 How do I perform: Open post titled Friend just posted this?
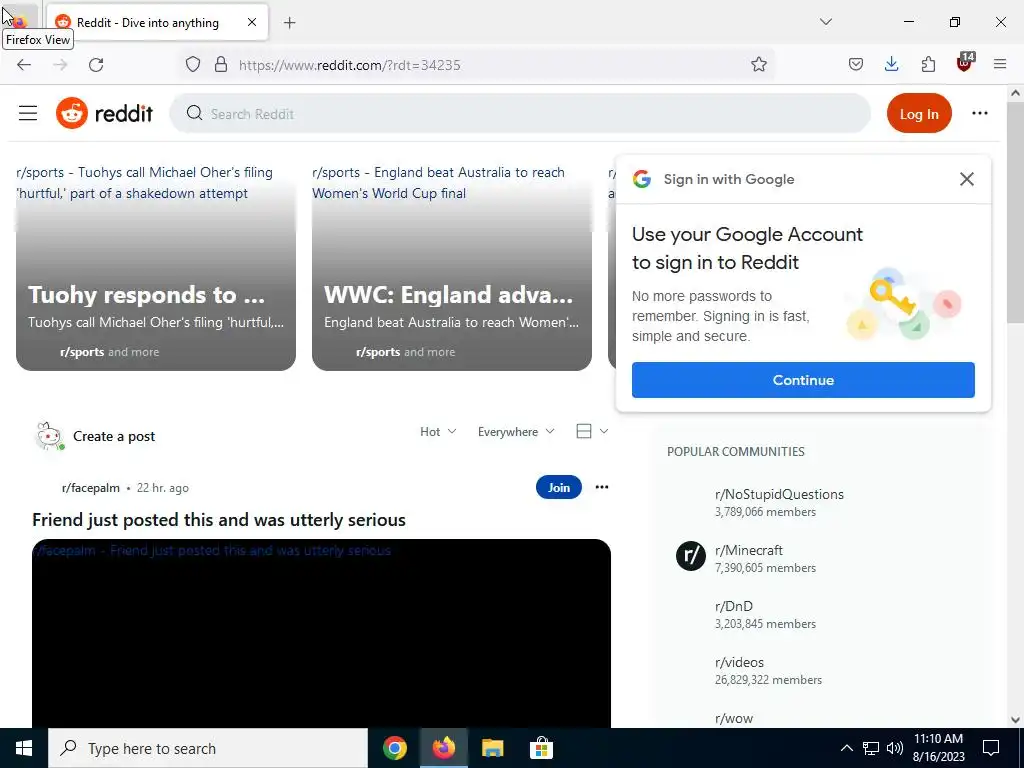pyautogui.click(x=219, y=520)
